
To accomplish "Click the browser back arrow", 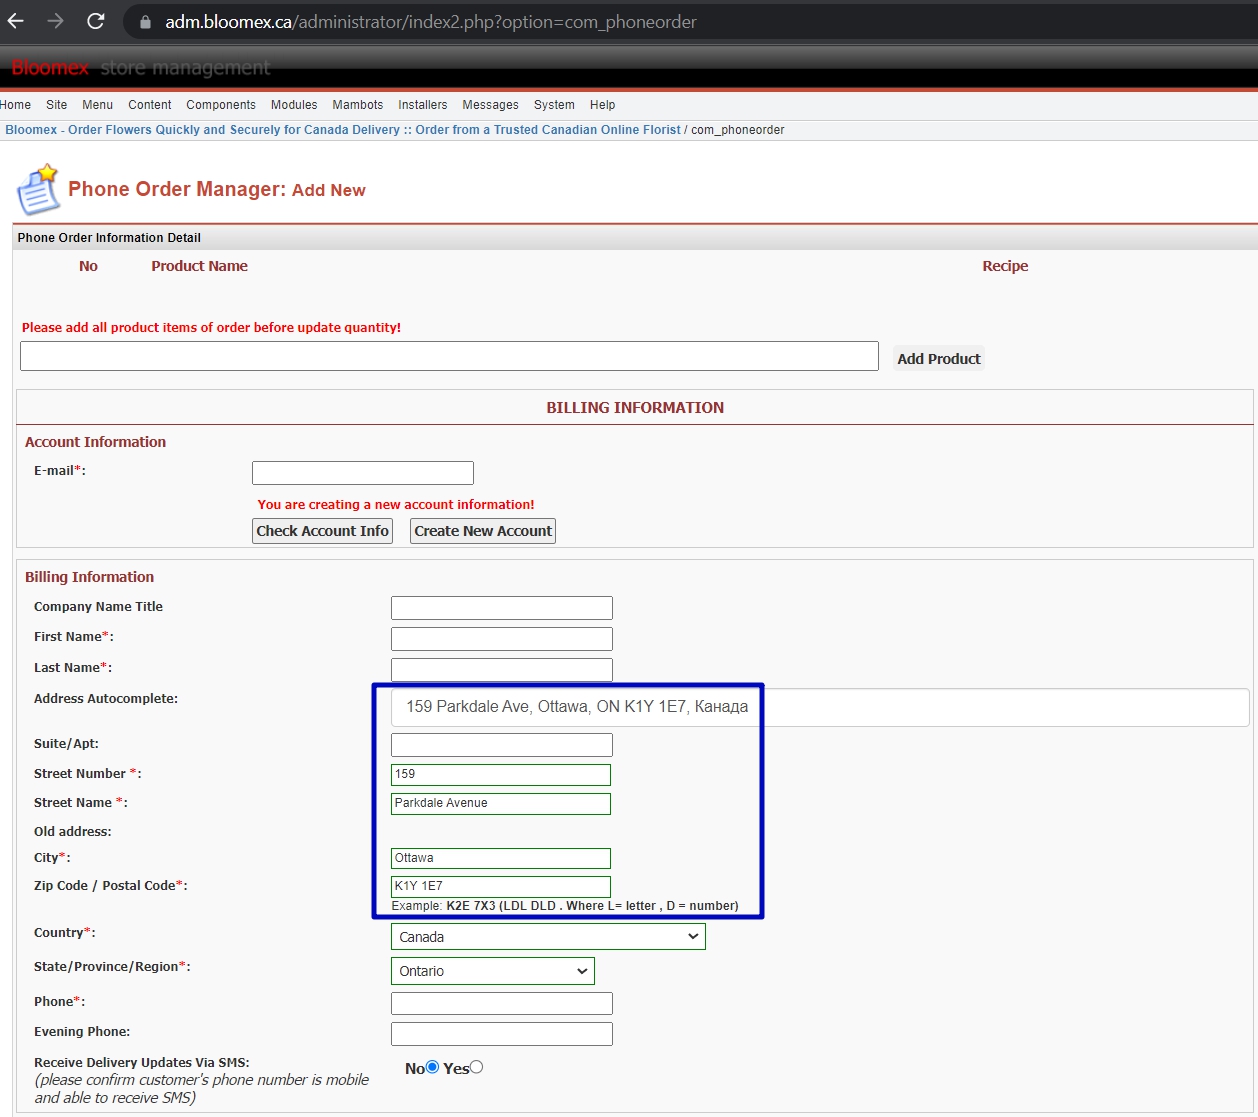I will point(16,21).
